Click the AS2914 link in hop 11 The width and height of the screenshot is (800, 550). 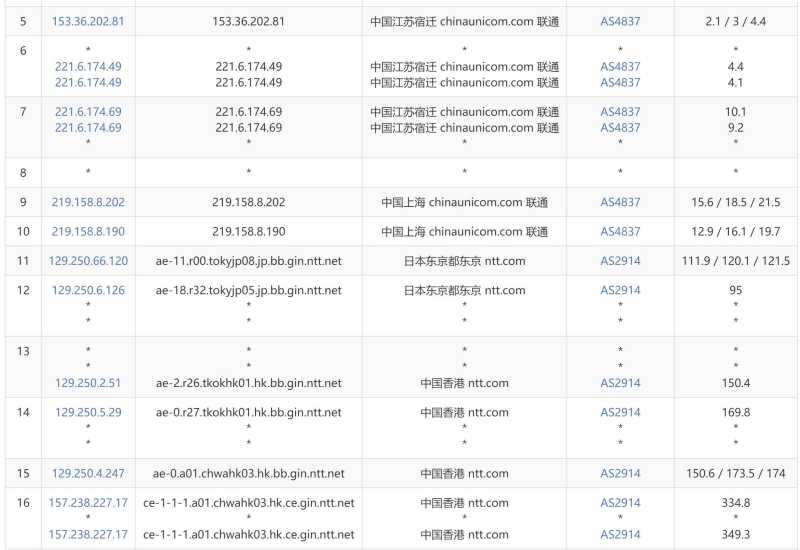coord(620,261)
